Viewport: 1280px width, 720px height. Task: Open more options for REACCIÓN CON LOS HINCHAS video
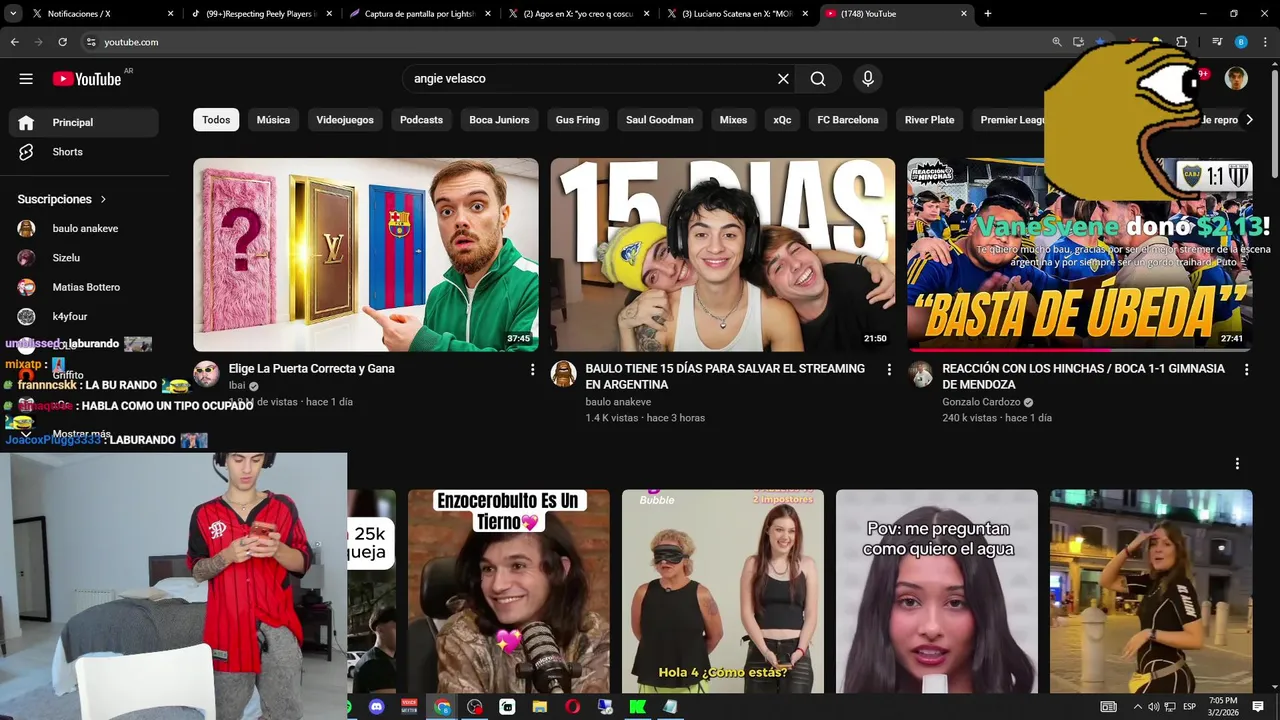click(1246, 369)
